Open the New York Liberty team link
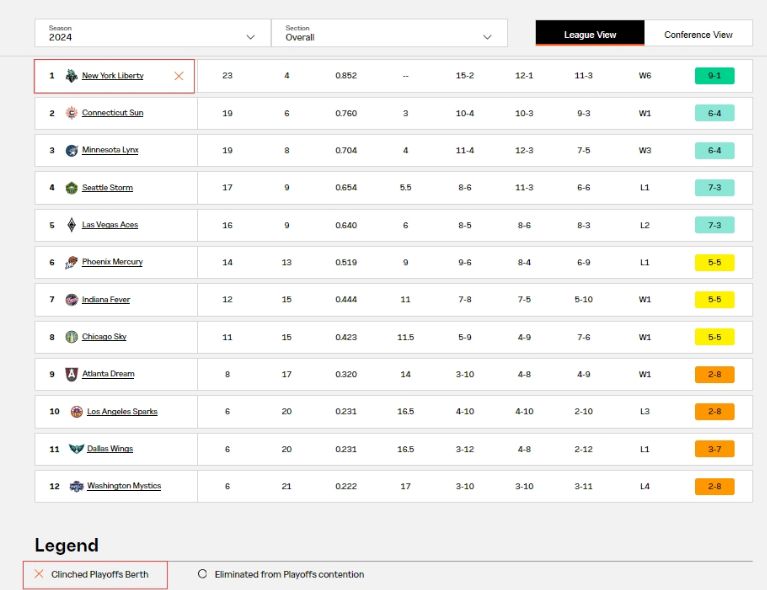Screen dimensions: 767x590 [x=113, y=76]
